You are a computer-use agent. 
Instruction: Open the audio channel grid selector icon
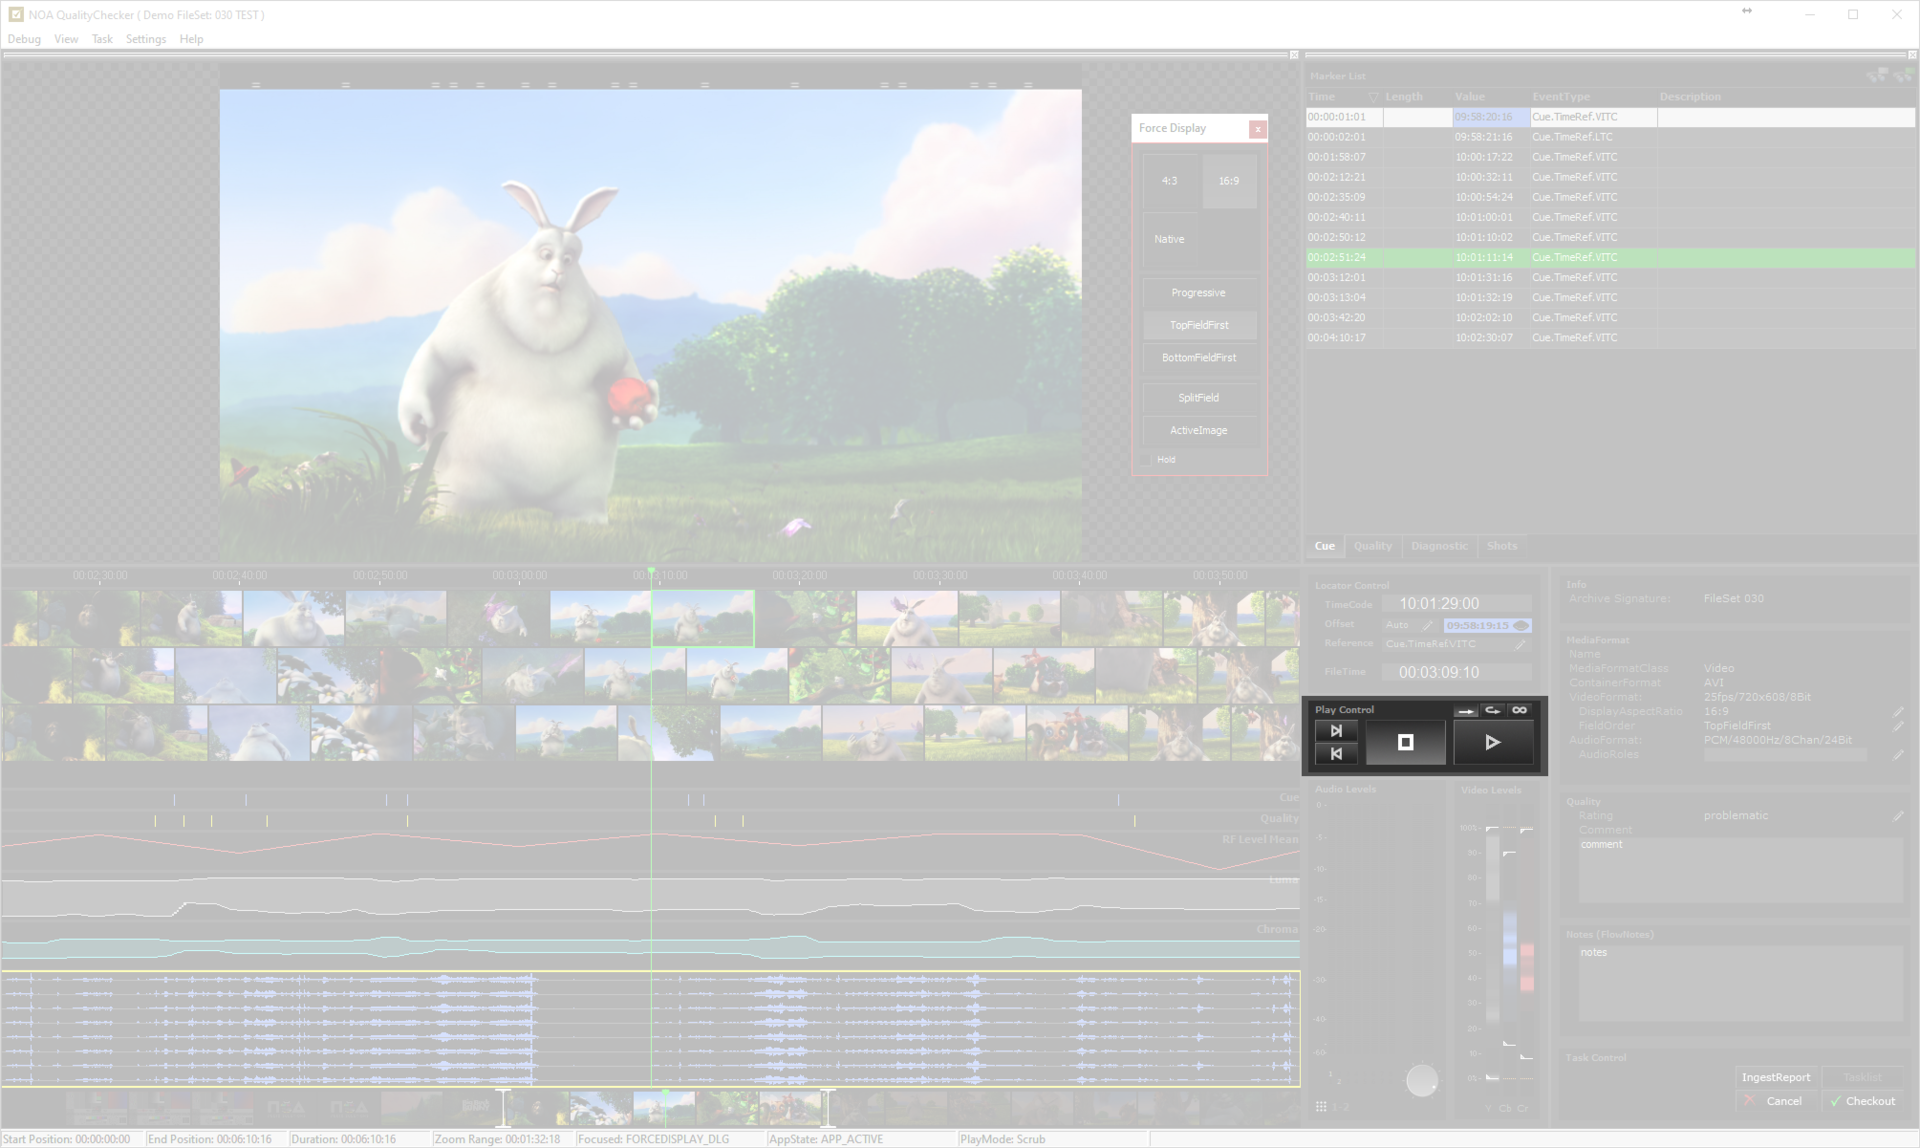pyautogui.click(x=1321, y=1106)
